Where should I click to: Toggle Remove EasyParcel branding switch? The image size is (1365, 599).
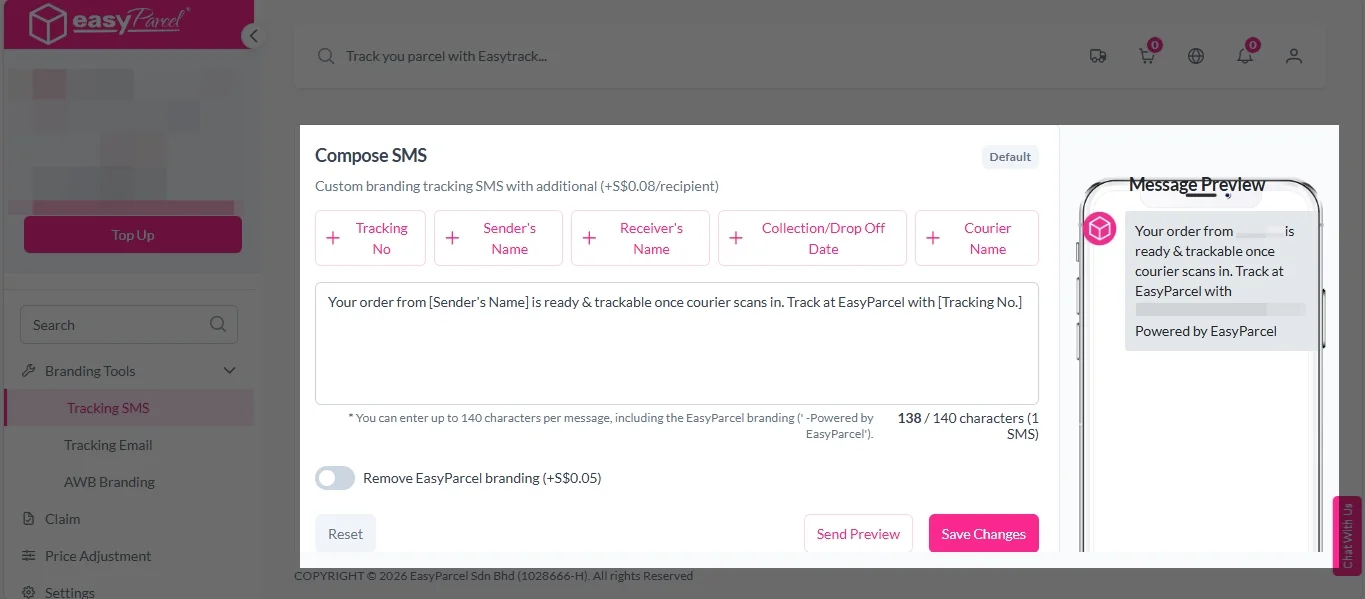335,478
